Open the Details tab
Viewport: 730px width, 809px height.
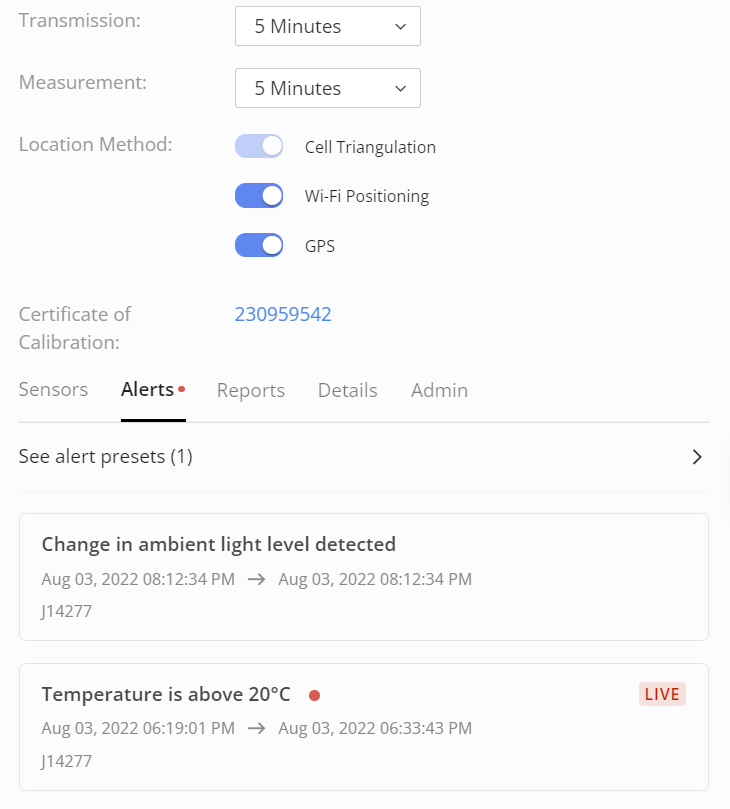(348, 391)
